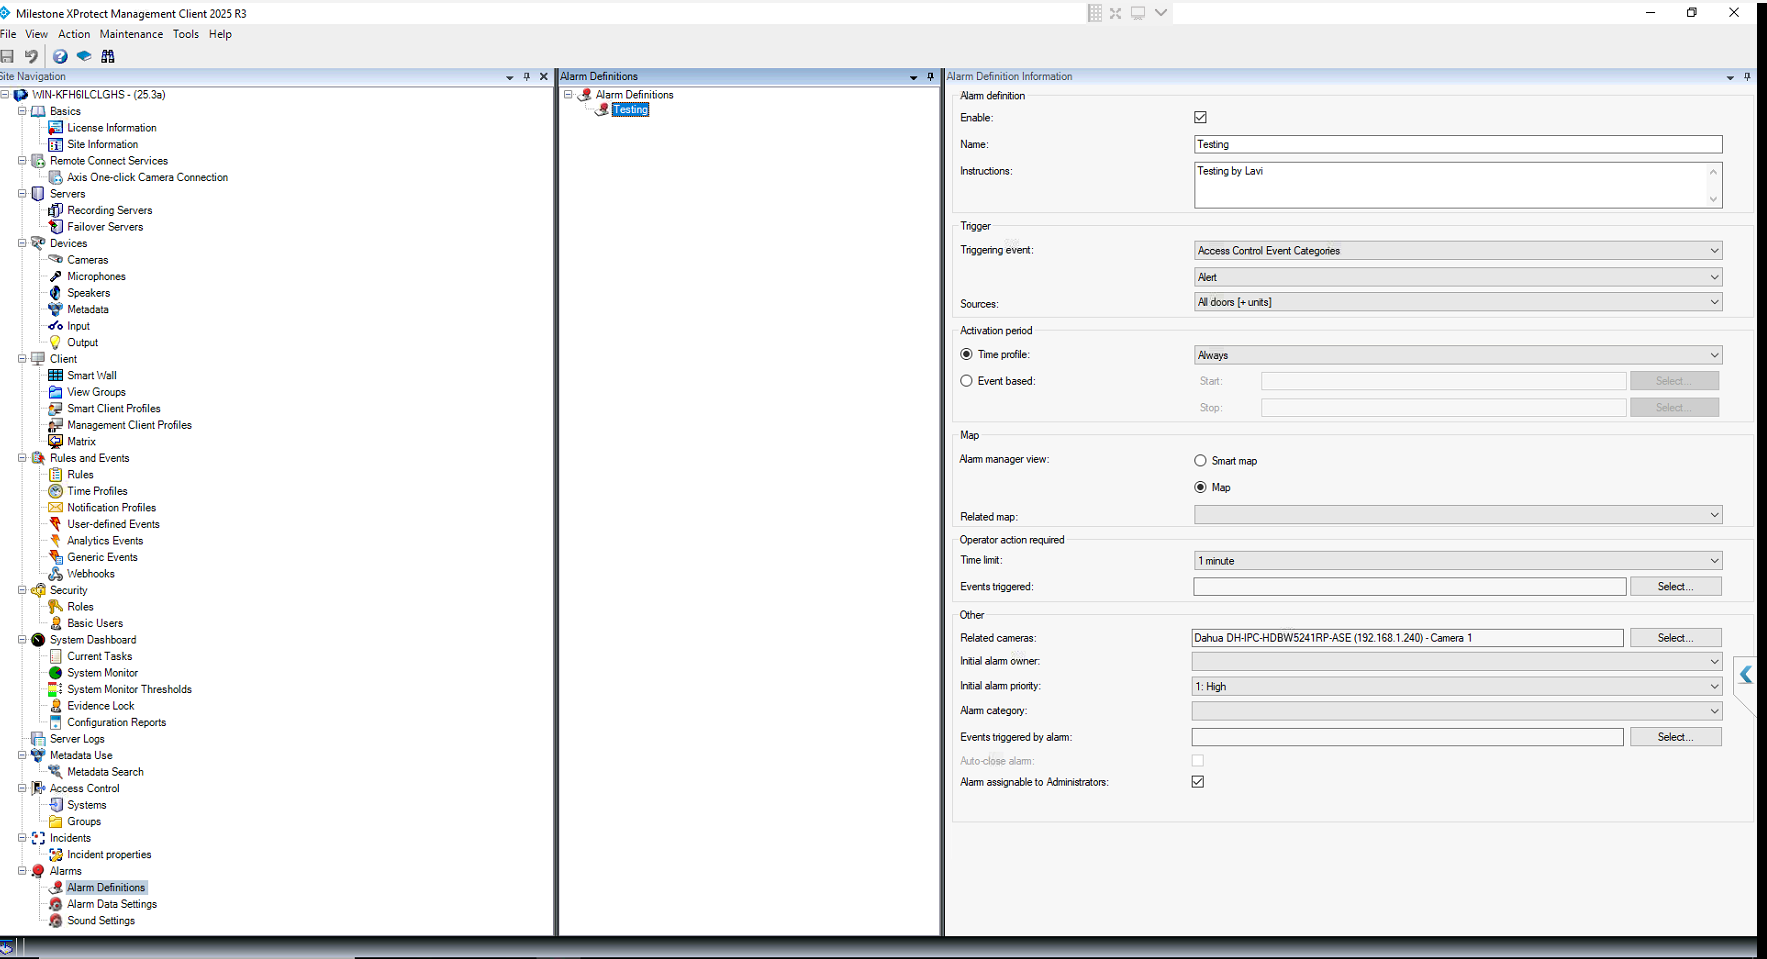1767x959 pixels.
Task: Toggle Alarm assignable to Administrators checkbox
Action: pos(1197,782)
